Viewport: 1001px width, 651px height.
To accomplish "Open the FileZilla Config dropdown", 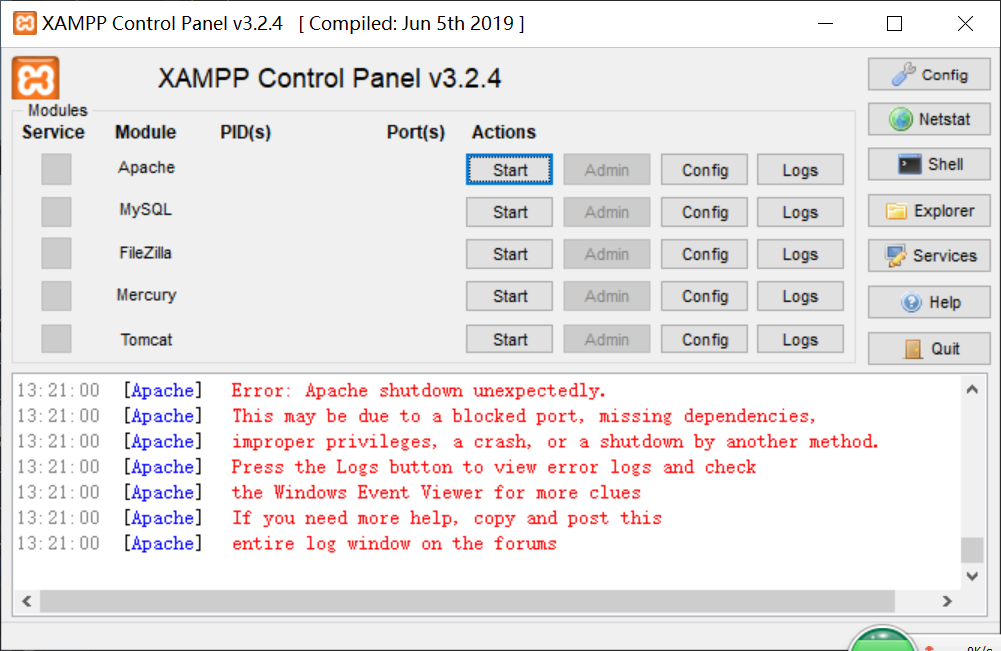I will coord(704,254).
